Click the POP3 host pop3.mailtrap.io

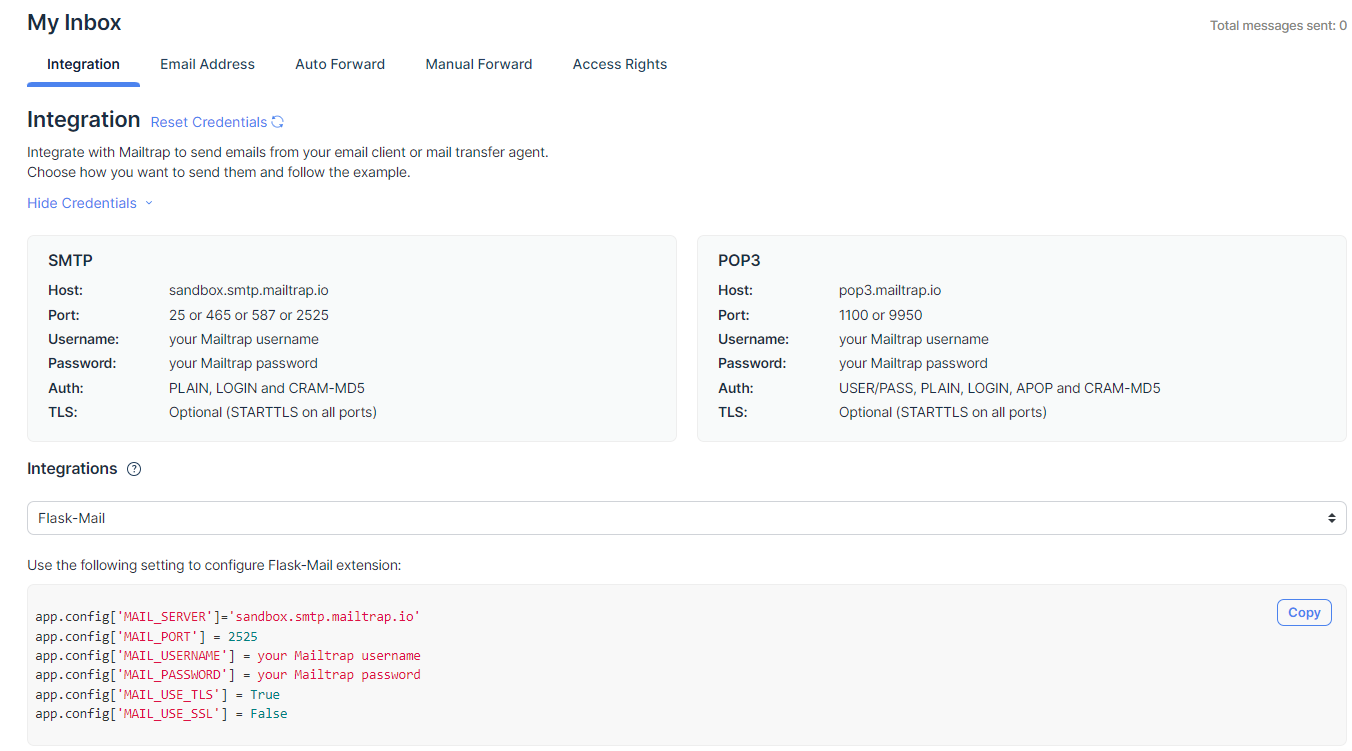(x=889, y=290)
